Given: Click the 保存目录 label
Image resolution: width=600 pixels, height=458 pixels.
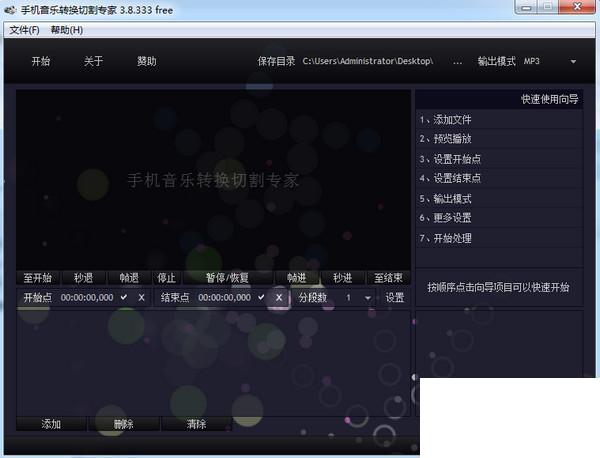Looking at the screenshot, I should point(276,61).
